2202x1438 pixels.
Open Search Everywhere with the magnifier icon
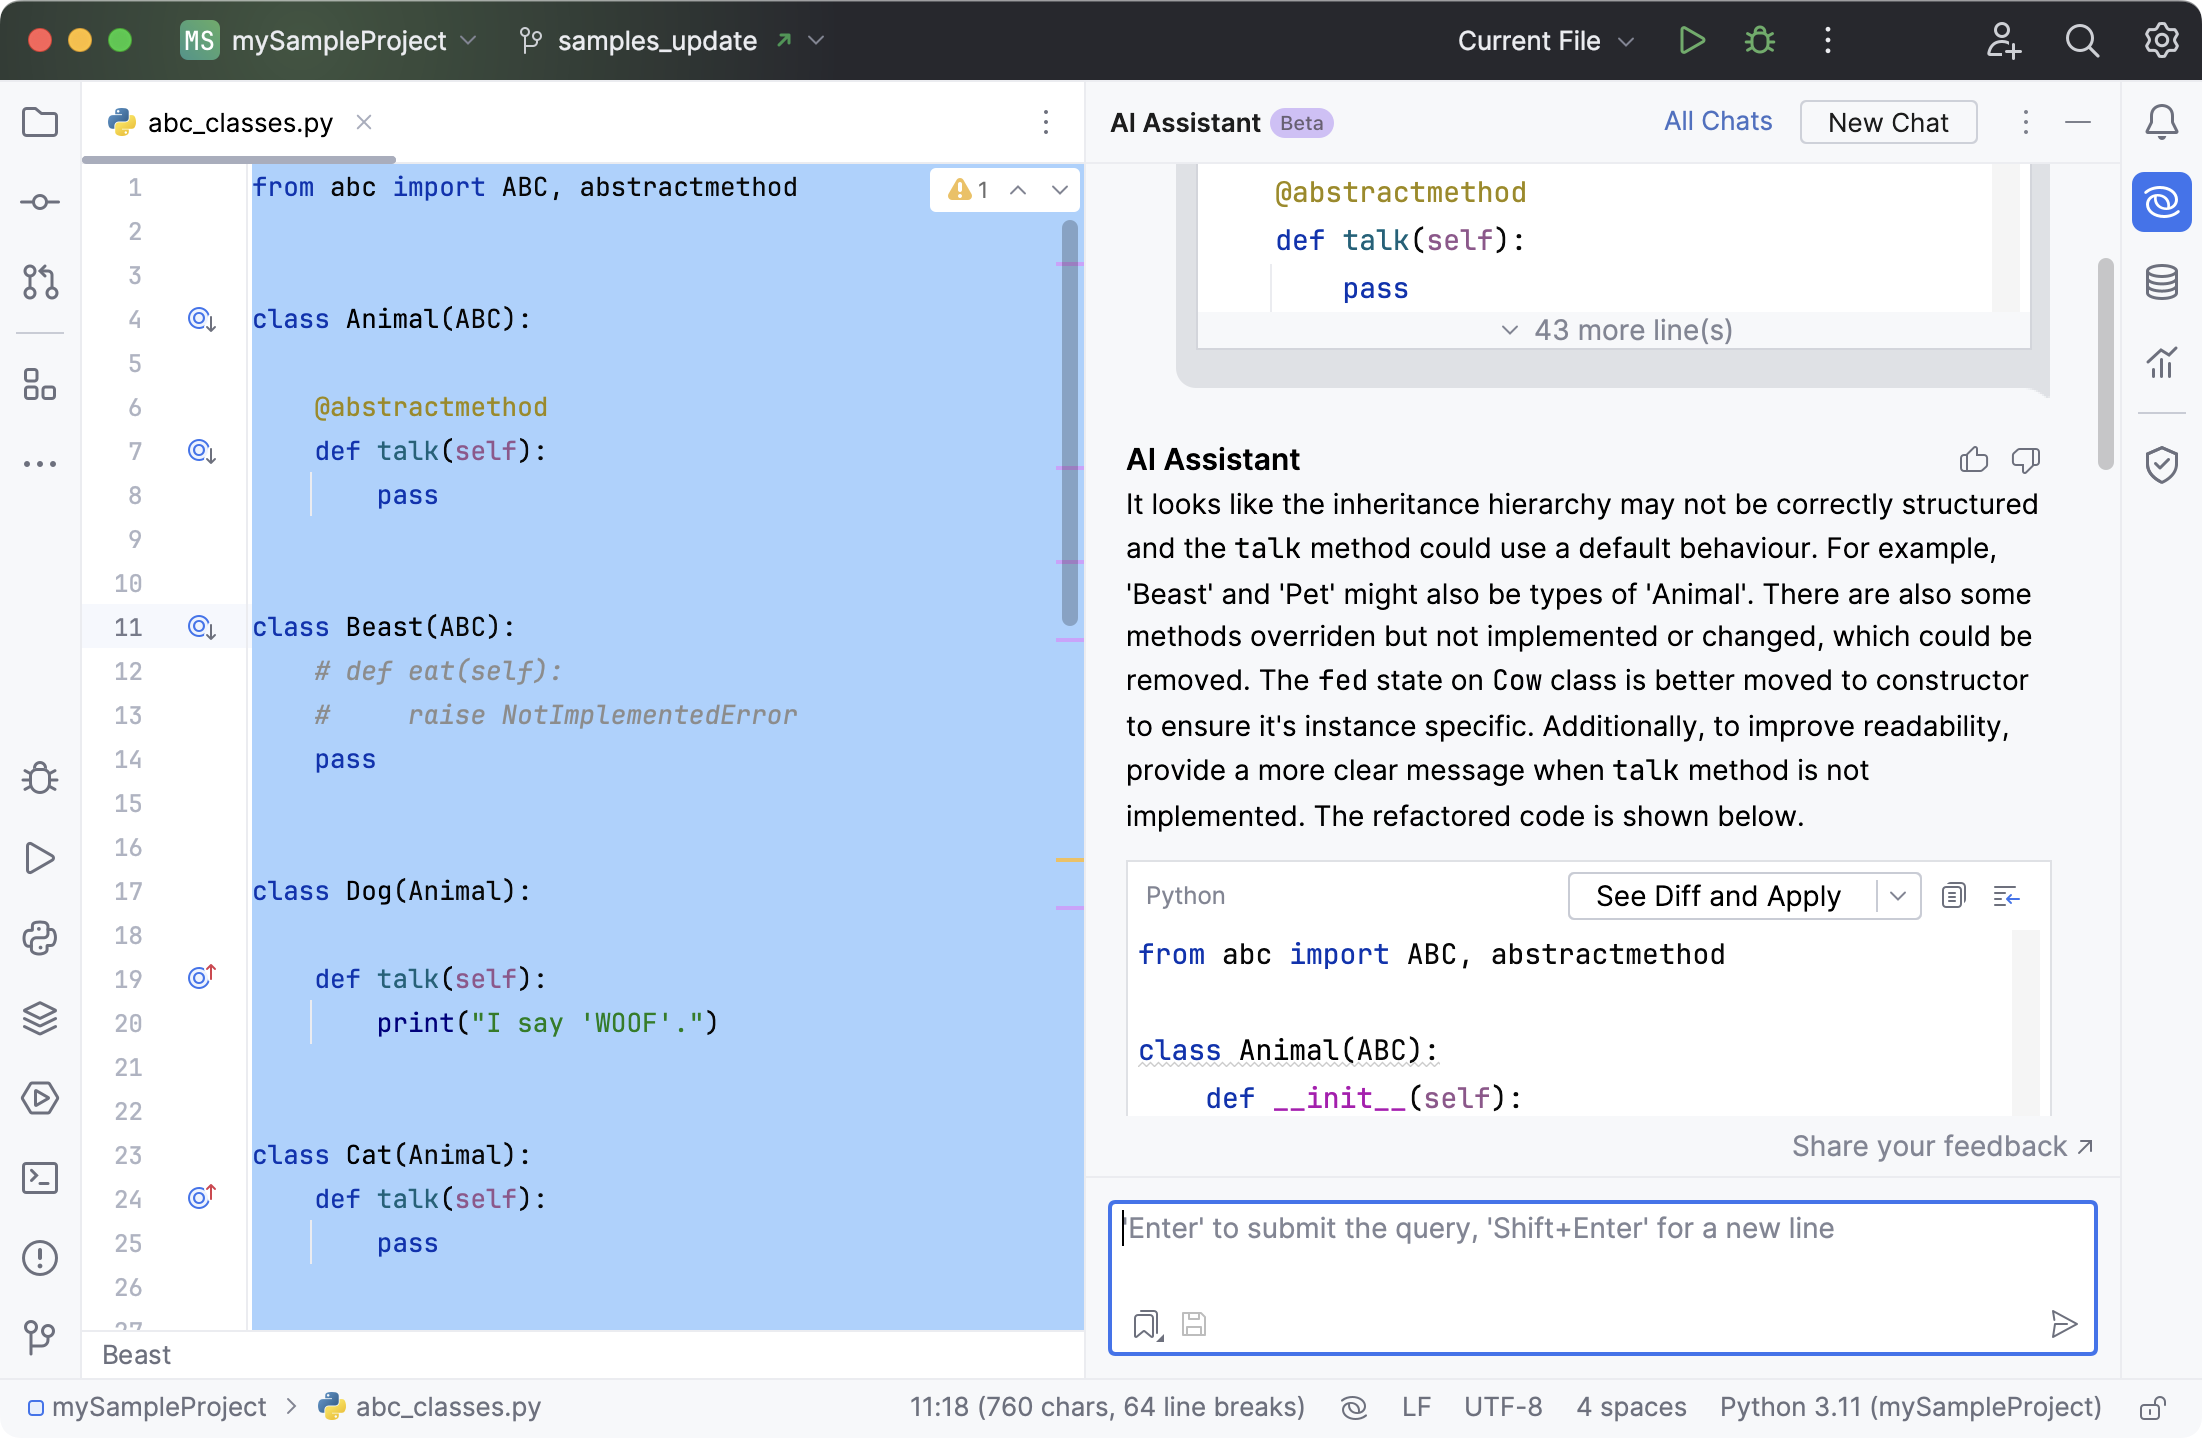point(2081,40)
